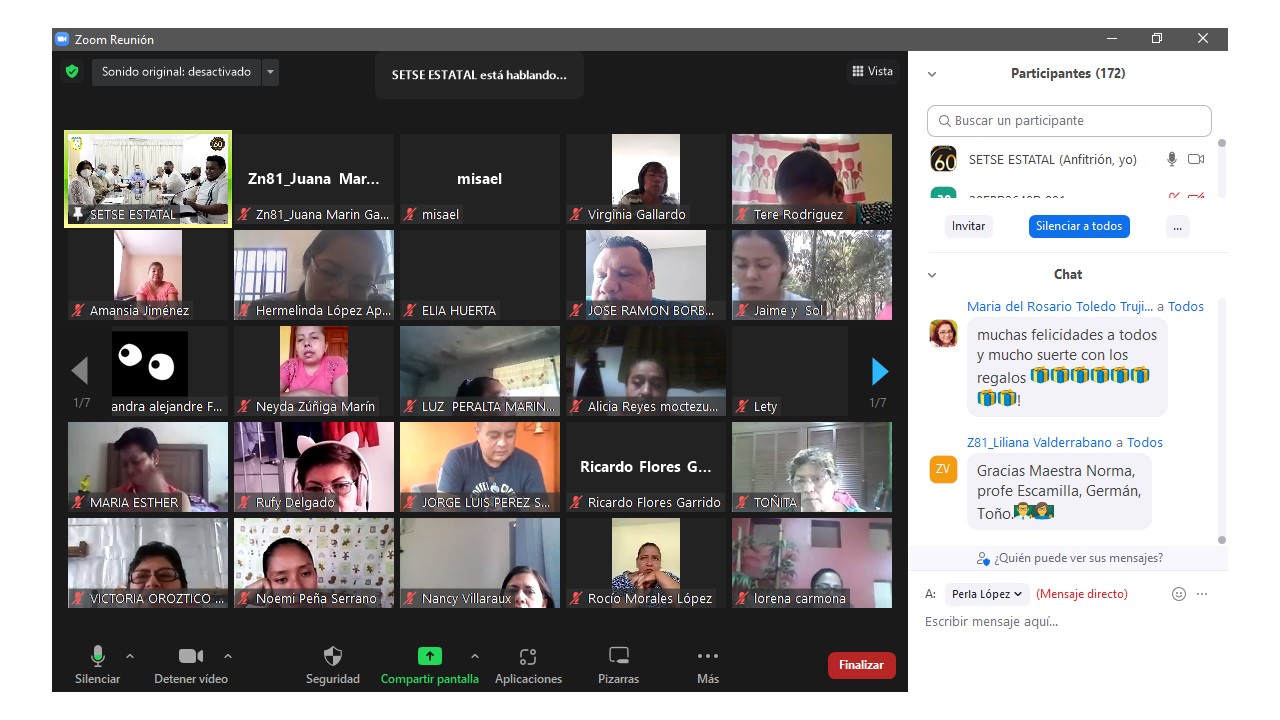Screen dimensions: 1280x720
Task: Open chat options three-dots next to emoji
Action: coord(1202,594)
